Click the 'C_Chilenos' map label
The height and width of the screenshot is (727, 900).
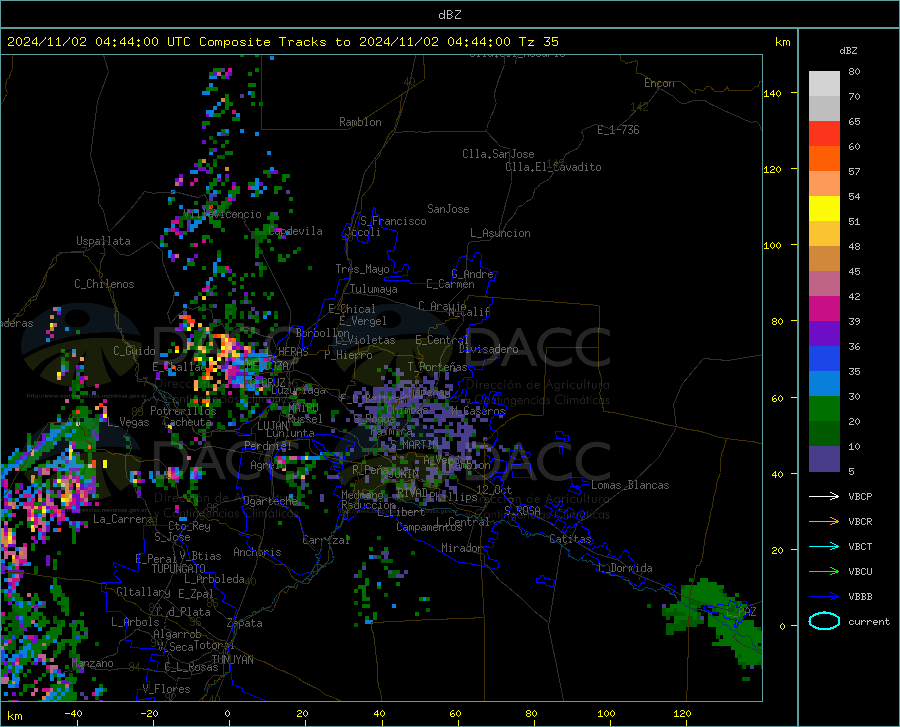tap(104, 284)
